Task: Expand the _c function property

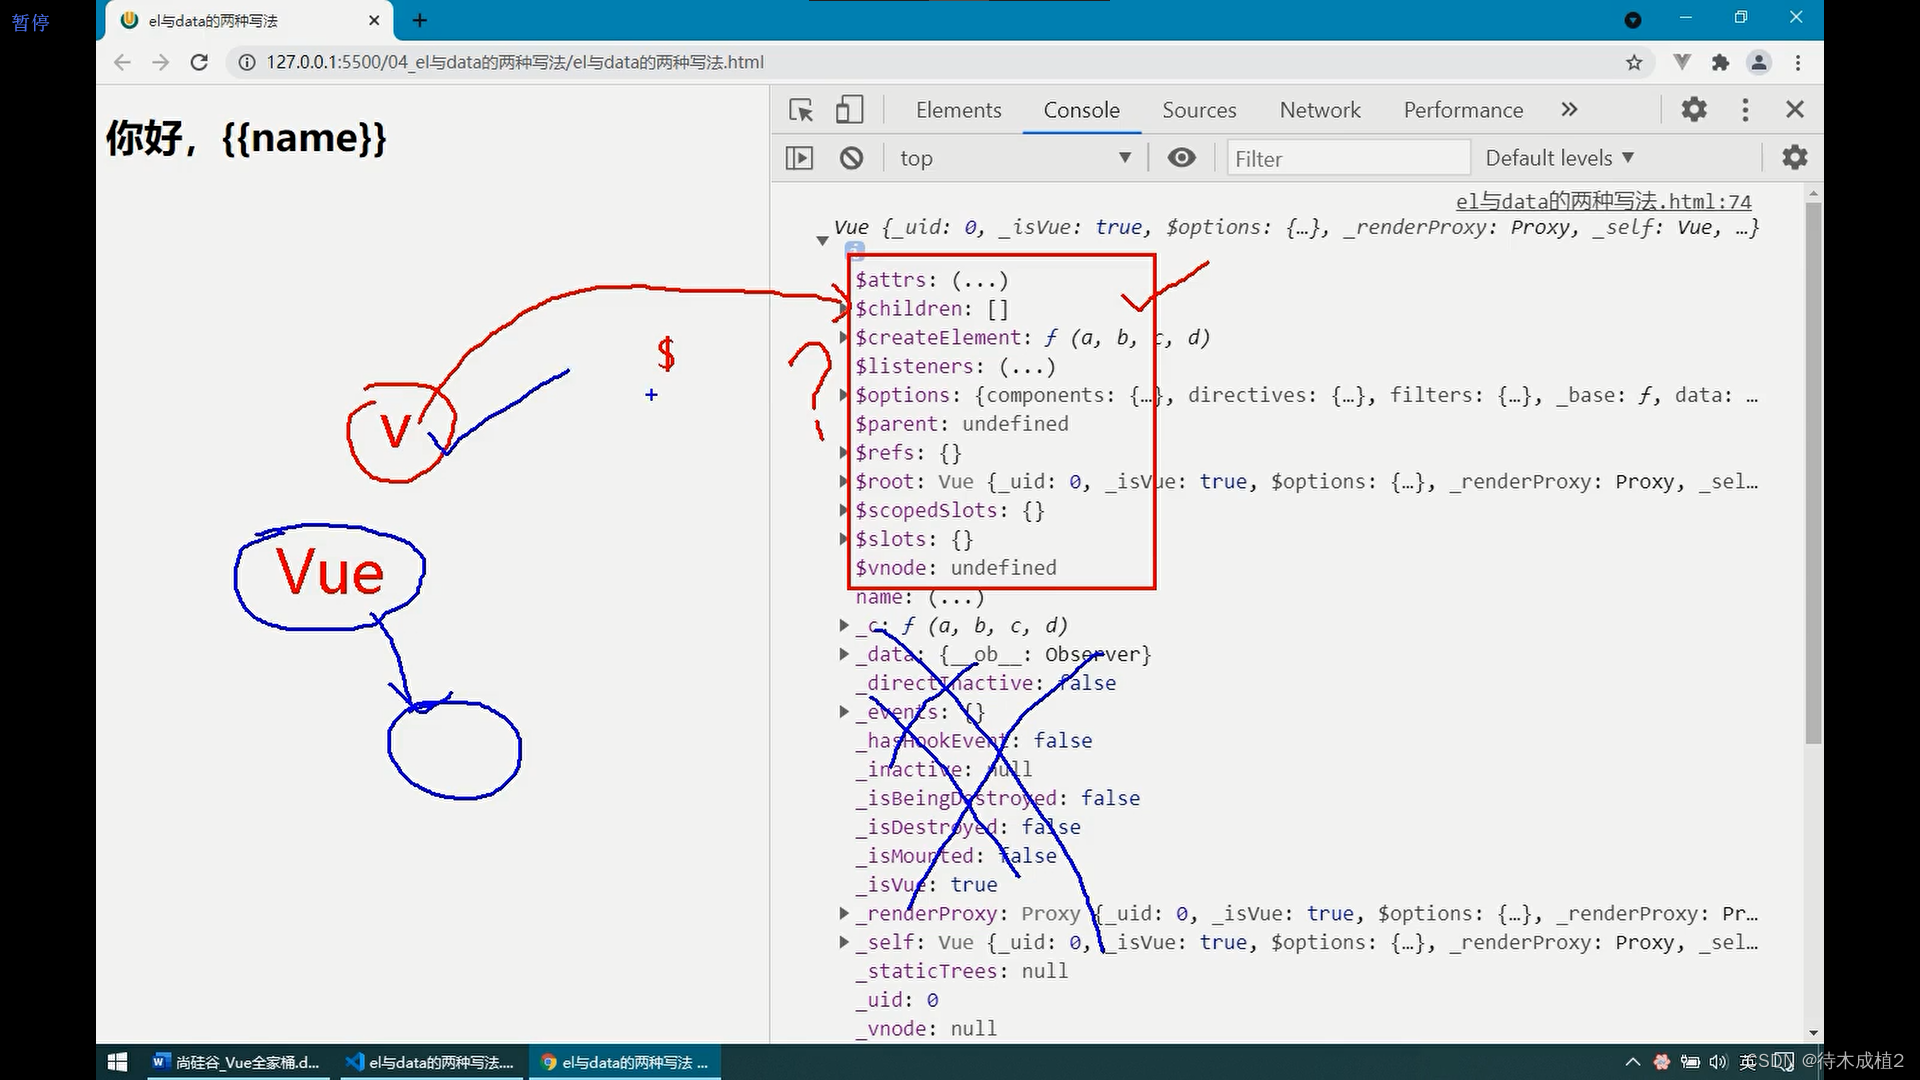Action: click(844, 625)
